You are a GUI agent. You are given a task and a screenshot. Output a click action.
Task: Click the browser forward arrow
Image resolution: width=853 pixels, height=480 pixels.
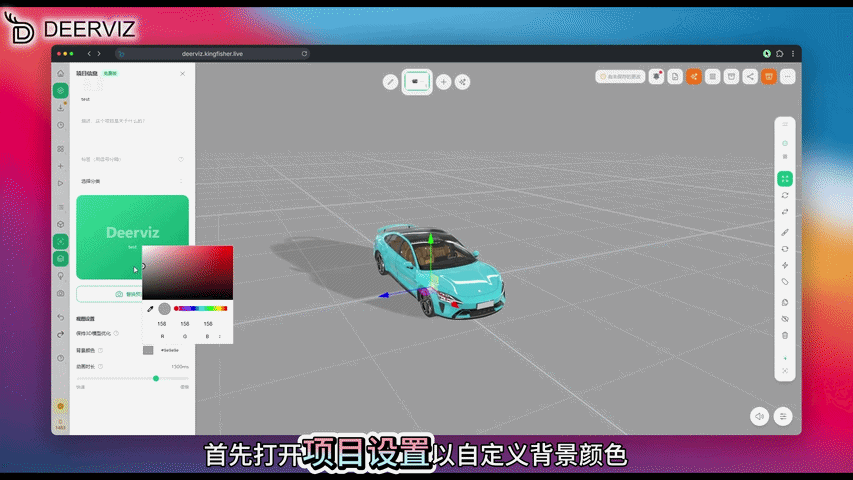pyautogui.click(x=99, y=54)
